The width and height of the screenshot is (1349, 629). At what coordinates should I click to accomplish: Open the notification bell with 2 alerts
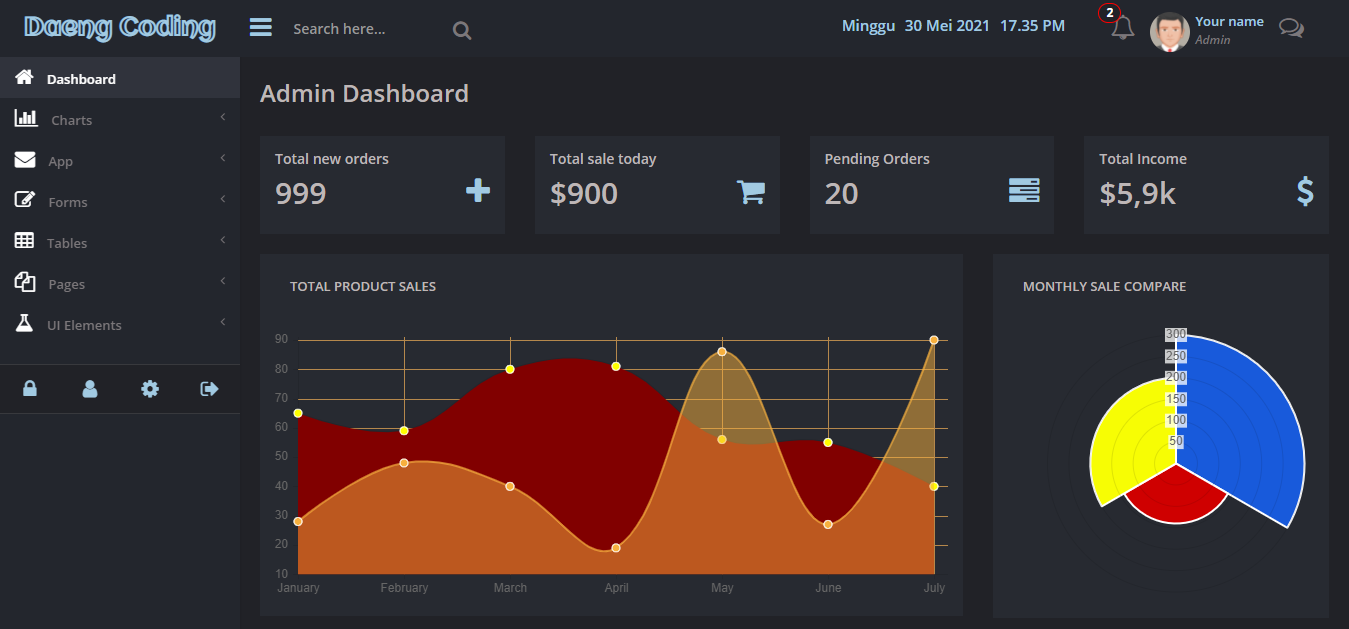[x=1119, y=28]
